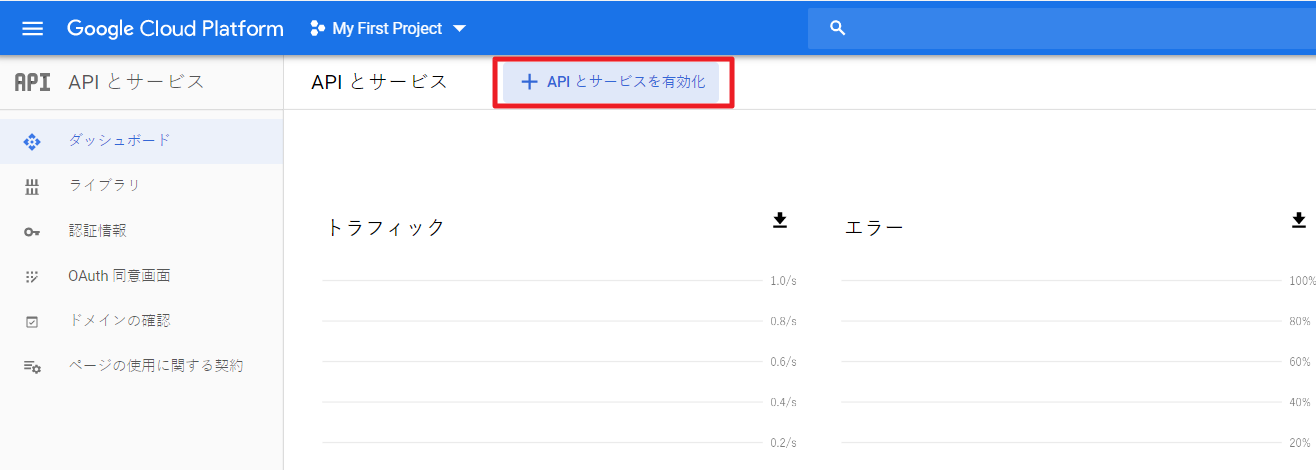Click the 認証情報 key icon

[32, 231]
